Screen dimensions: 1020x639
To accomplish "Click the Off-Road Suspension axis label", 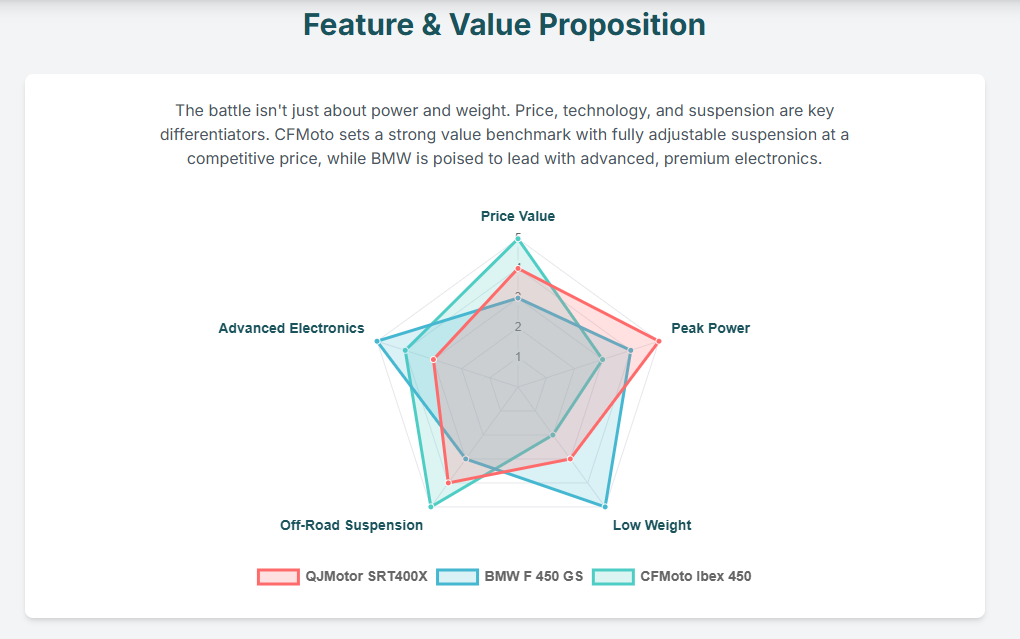I will pyautogui.click(x=351, y=525).
